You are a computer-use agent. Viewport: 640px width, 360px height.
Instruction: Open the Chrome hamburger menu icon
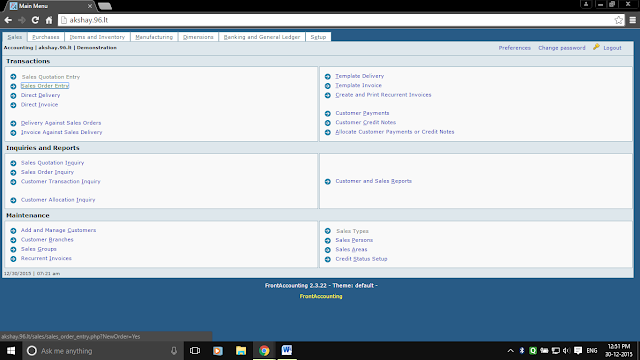[x=633, y=20]
